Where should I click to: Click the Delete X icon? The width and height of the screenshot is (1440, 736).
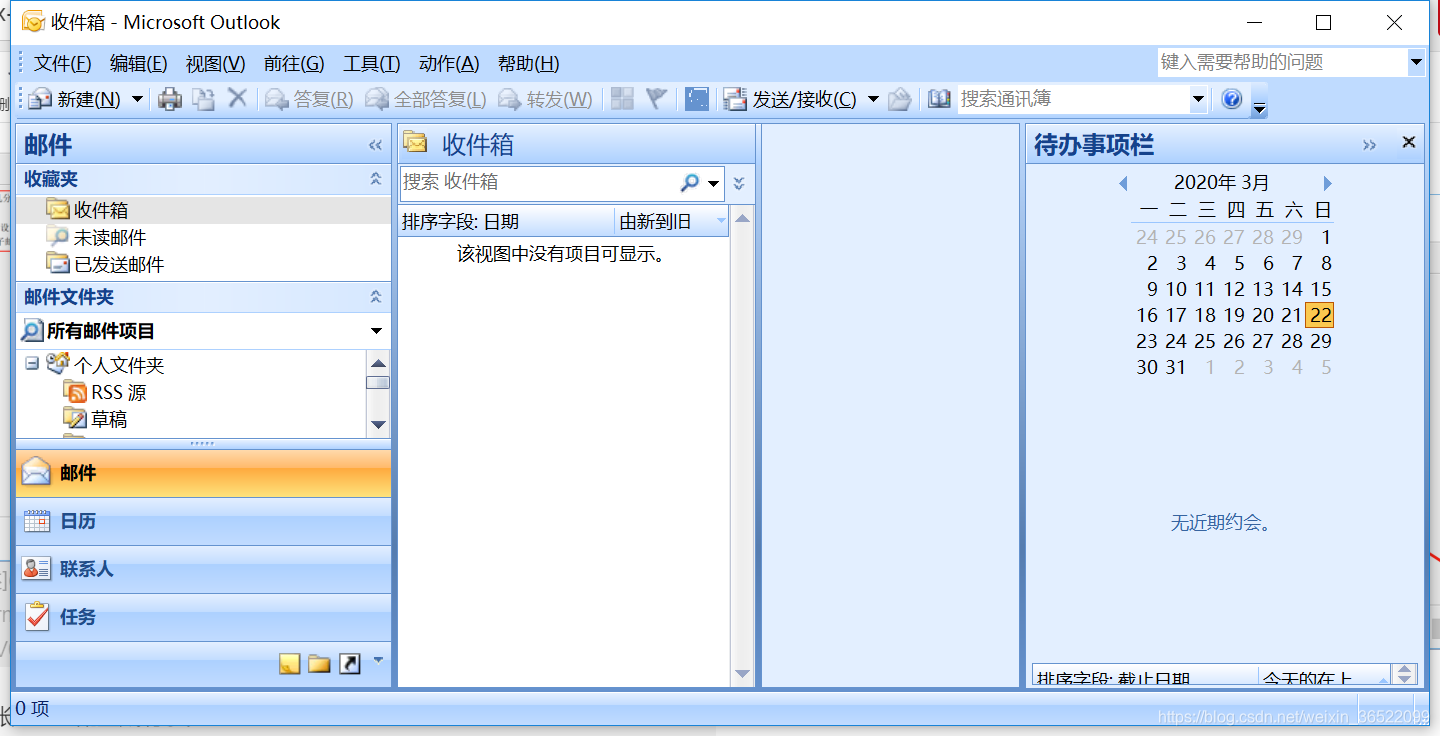coord(237,98)
